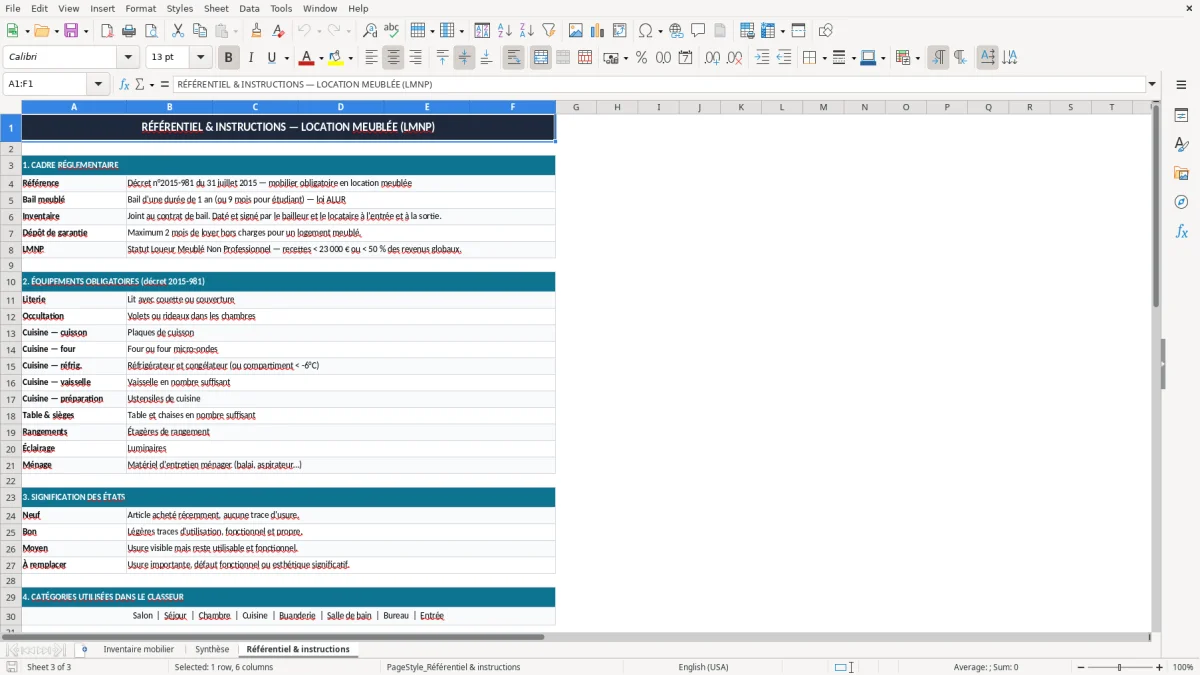
Task: Click the Increase Indent icon
Action: click(762, 58)
